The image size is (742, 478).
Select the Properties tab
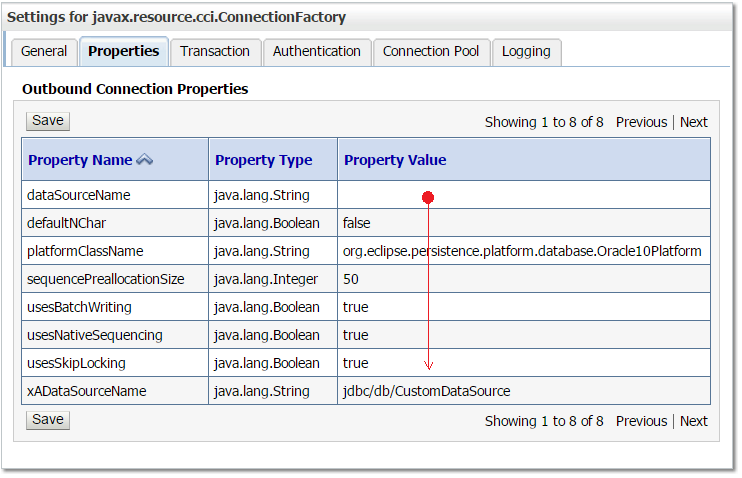[124, 52]
